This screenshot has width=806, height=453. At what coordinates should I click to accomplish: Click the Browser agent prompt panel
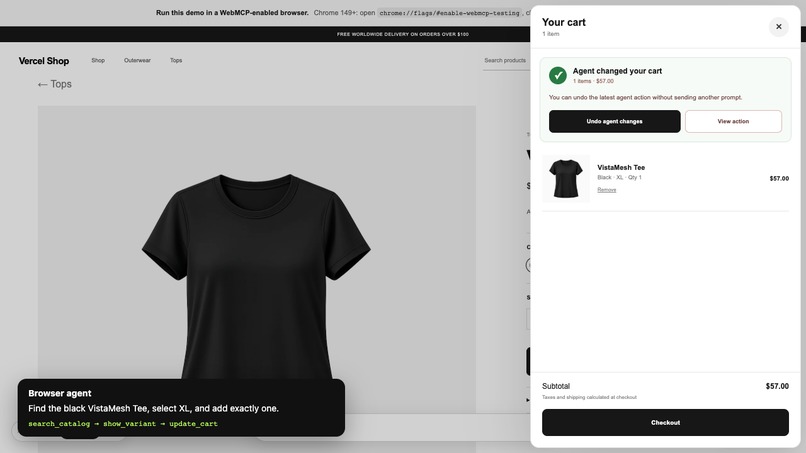pyautogui.click(x=181, y=408)
